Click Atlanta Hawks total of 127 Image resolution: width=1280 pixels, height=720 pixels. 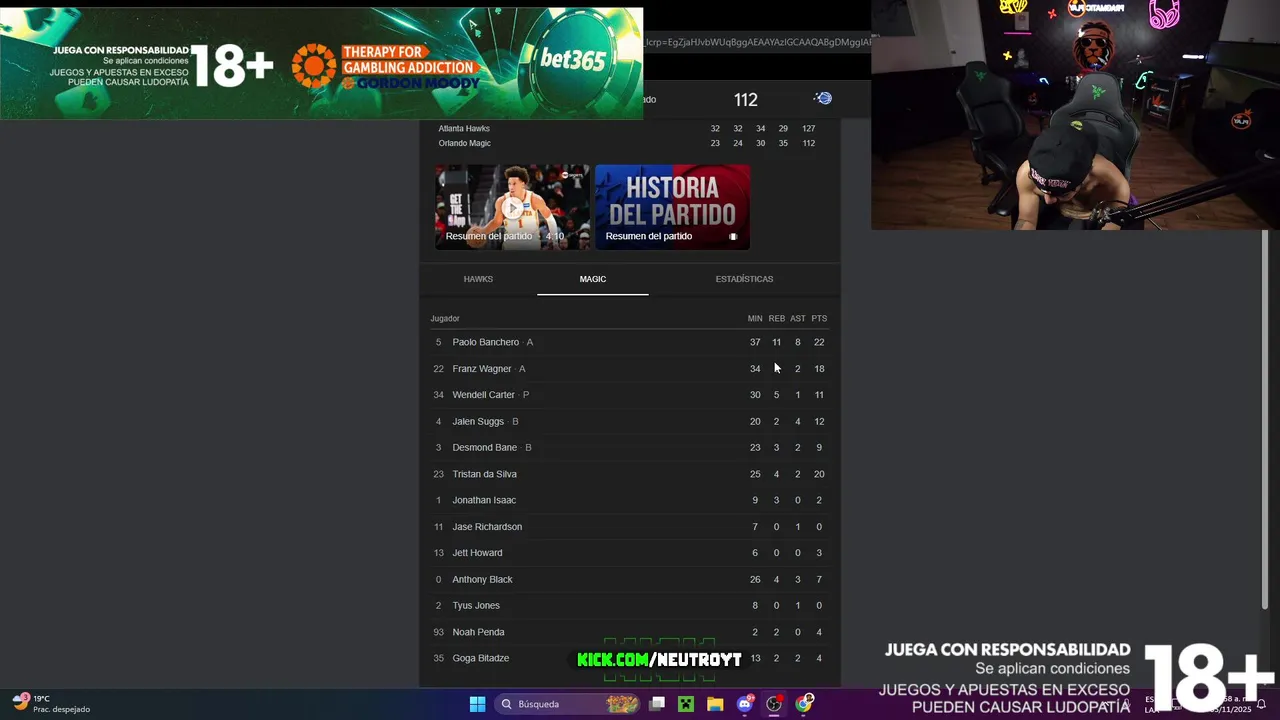click(808, 128)
